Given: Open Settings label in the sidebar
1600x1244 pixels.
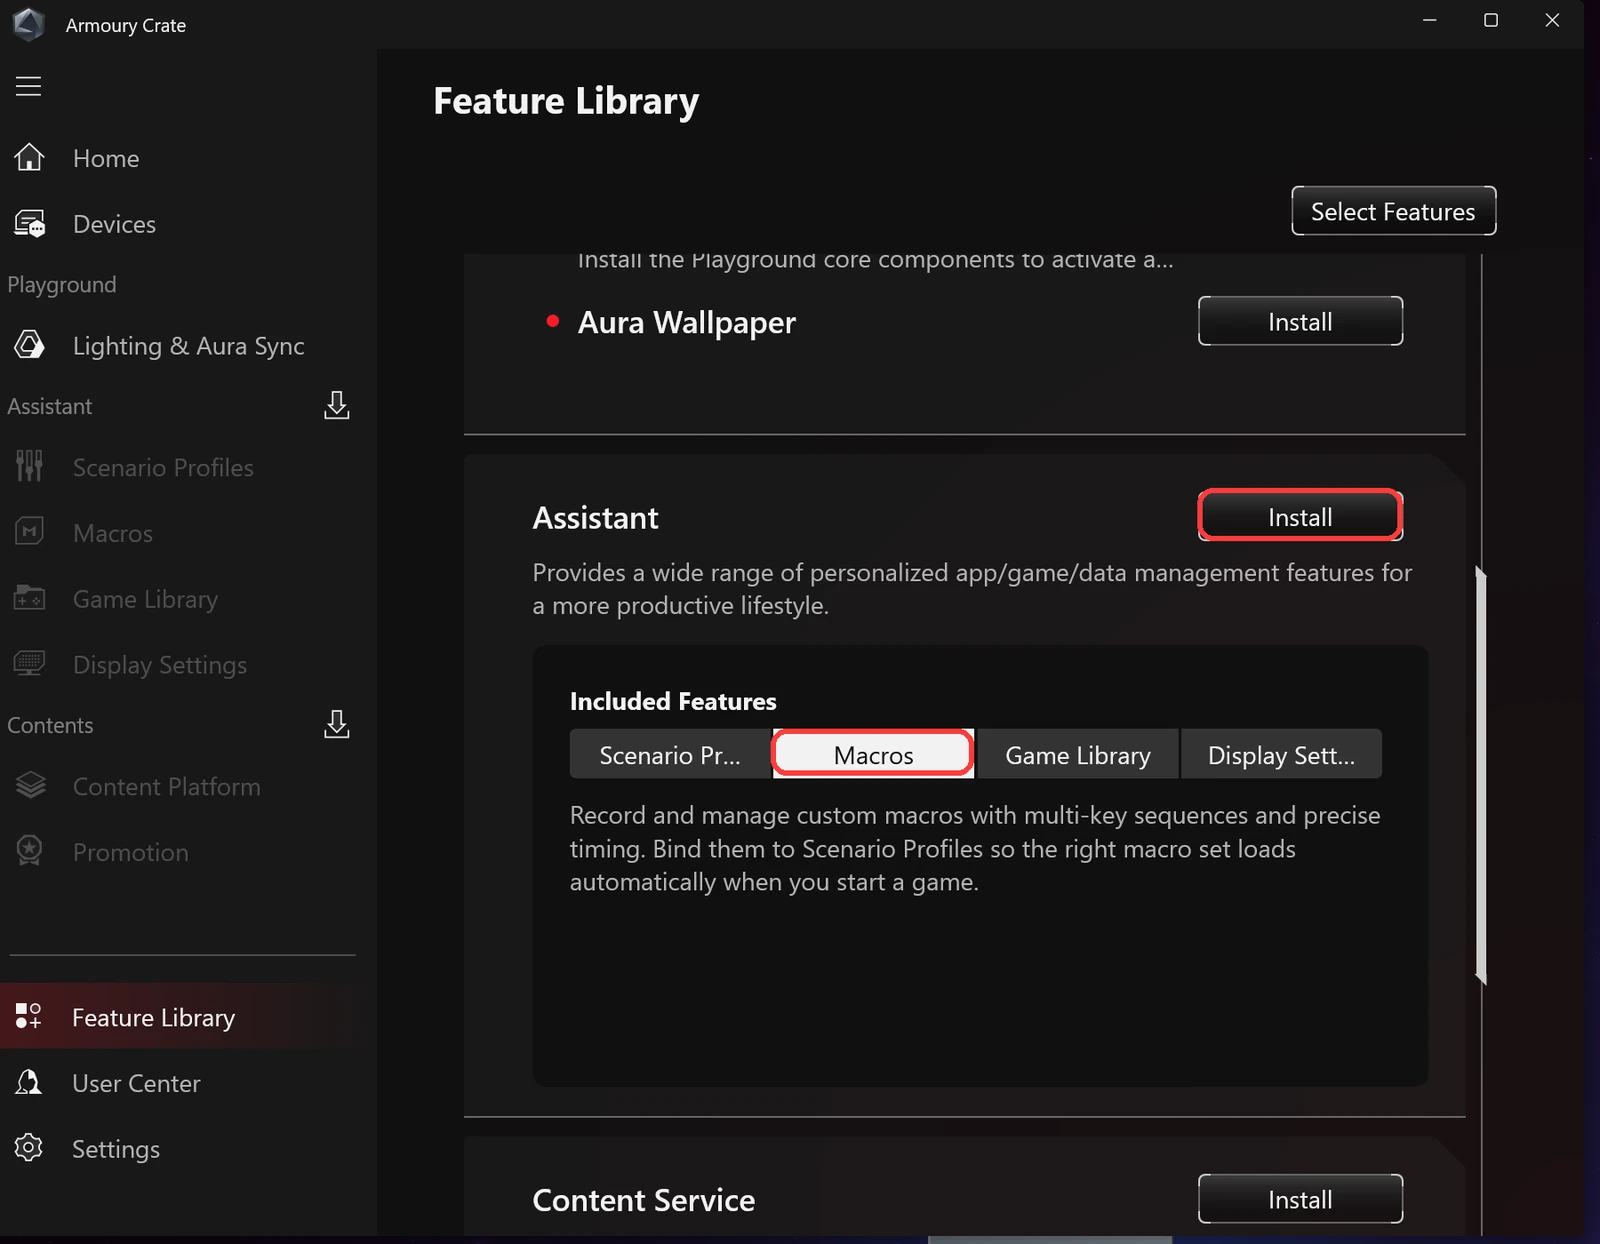Looking at the screenshot, I should (x=116, y=1149).
